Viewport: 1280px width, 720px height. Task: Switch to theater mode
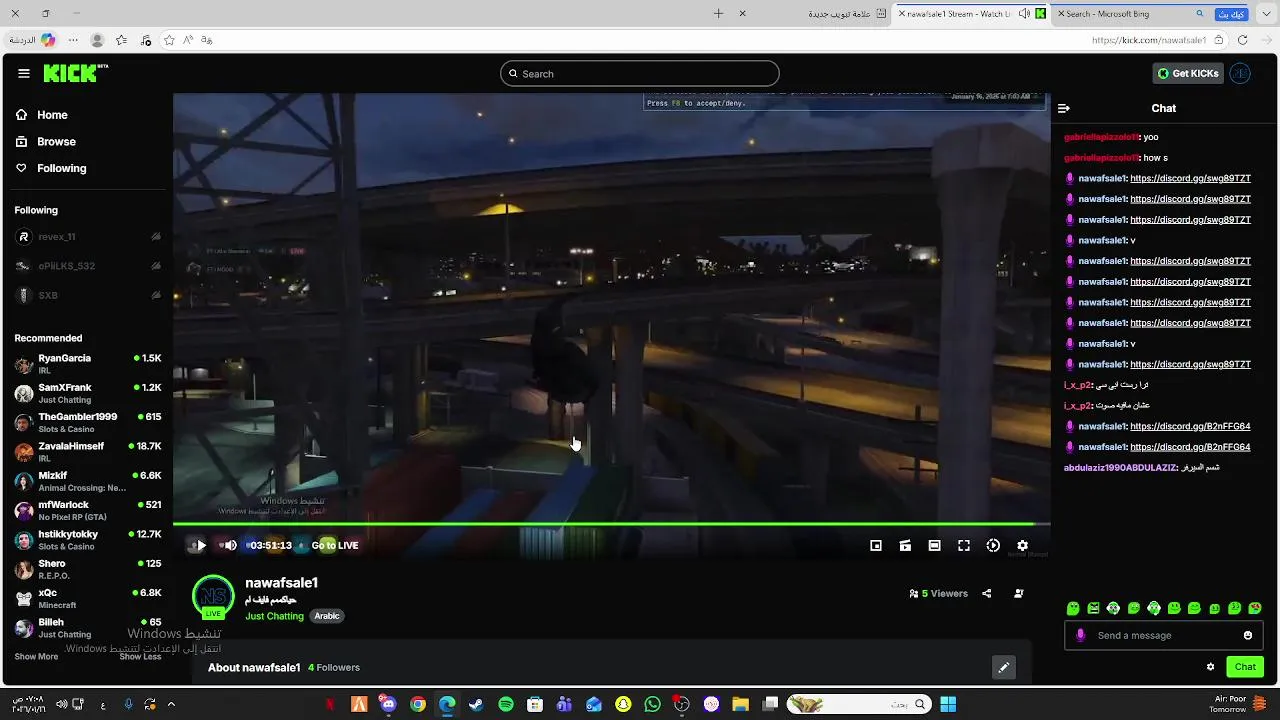tap(934, 545)
